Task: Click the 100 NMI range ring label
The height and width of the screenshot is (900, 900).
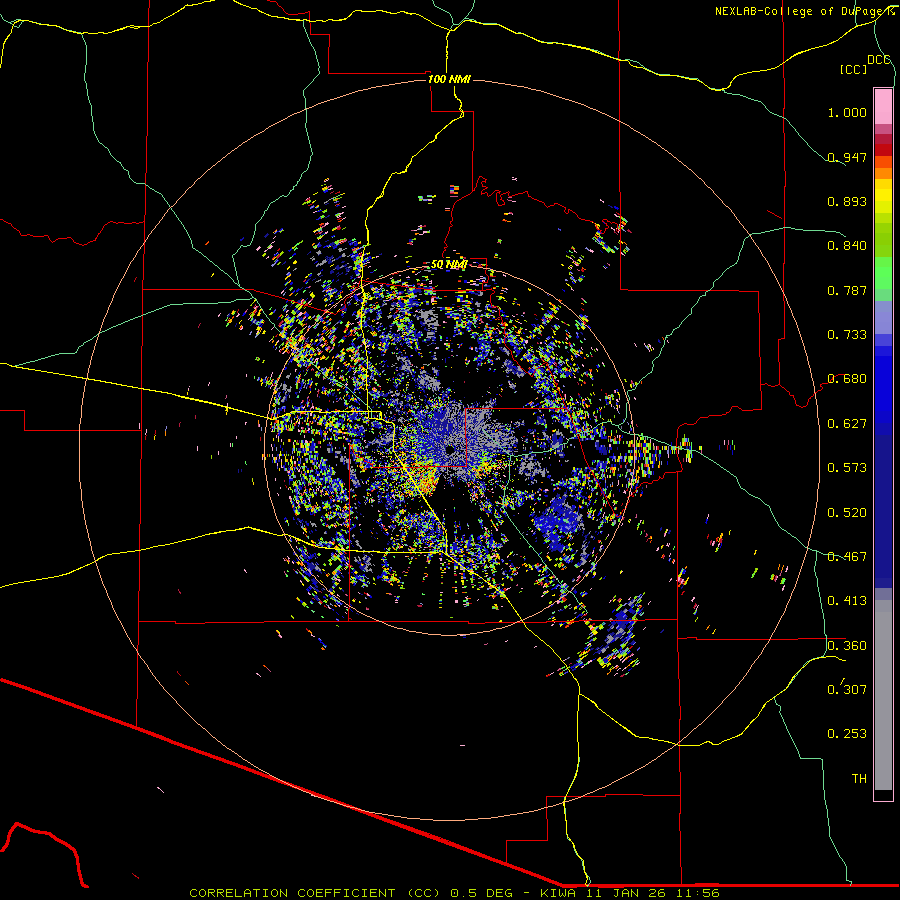Action: (449, 79)
